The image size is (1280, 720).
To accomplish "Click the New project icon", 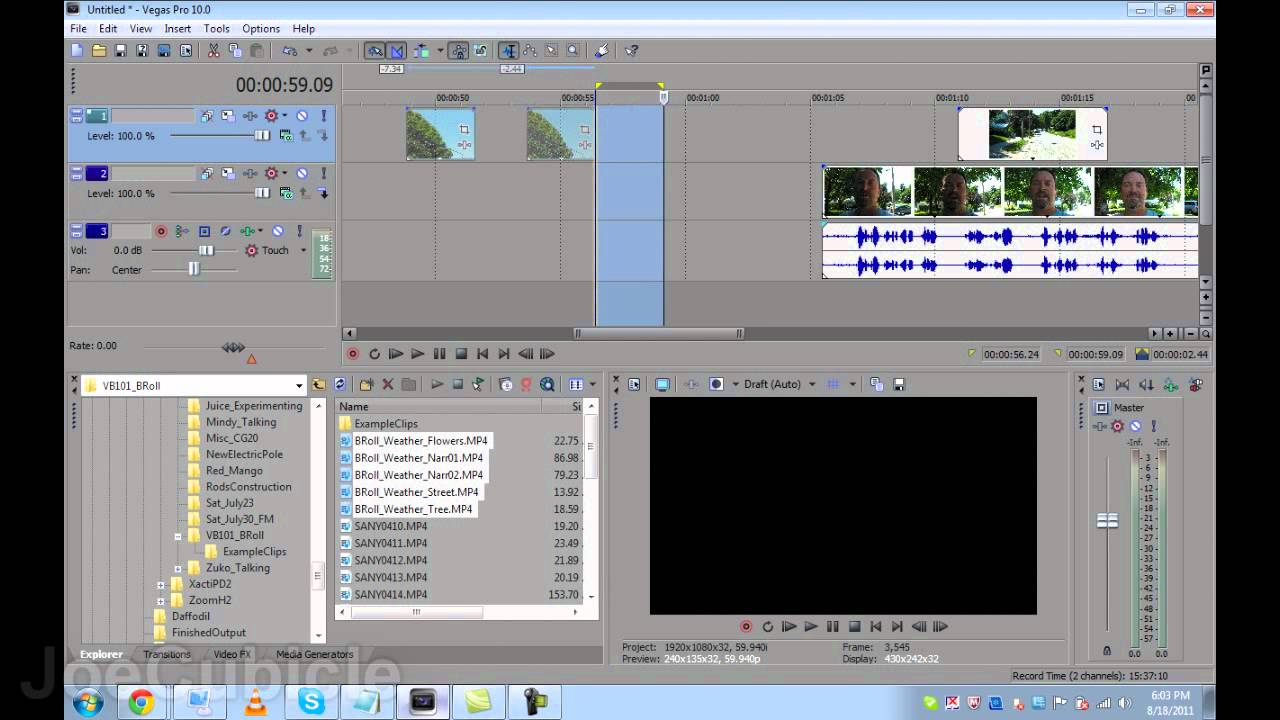I will coord(77,50).
